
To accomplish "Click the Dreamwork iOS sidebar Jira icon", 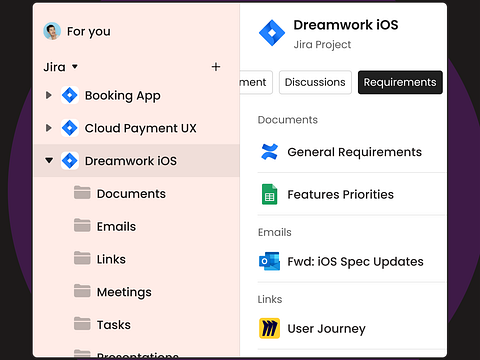I will (70, 161).
